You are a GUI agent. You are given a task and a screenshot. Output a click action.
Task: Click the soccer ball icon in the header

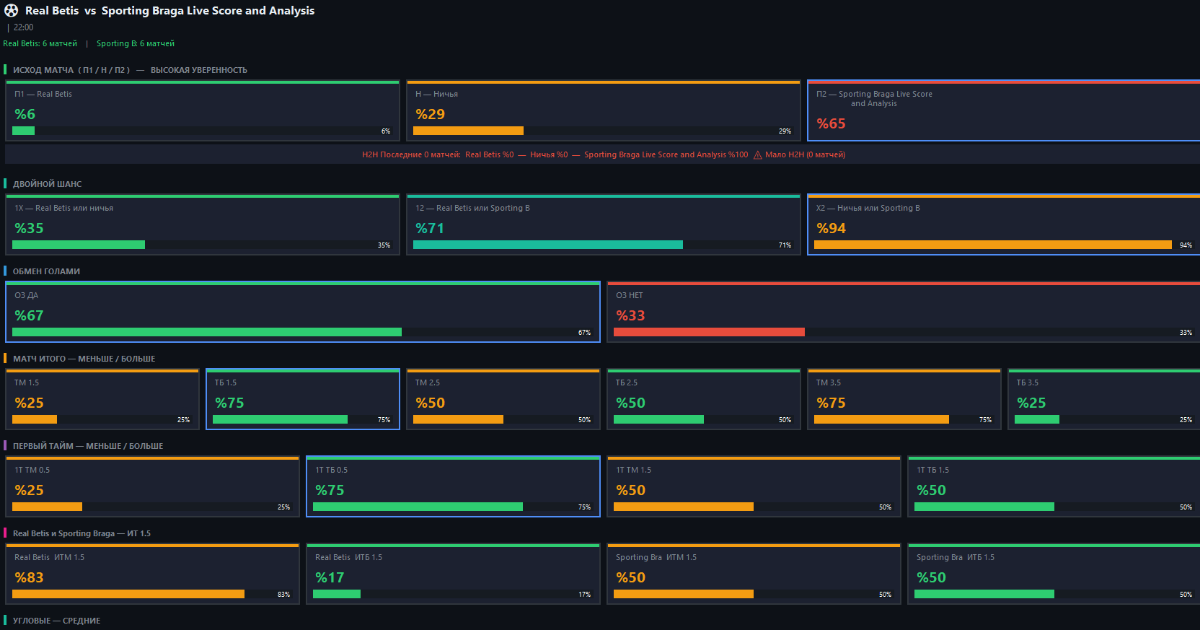[x=12, y=11]
